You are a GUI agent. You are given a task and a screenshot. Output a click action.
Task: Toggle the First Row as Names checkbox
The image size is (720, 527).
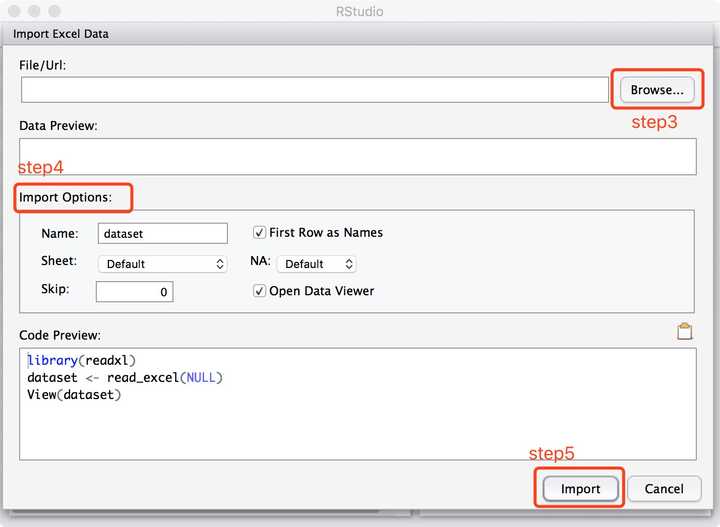pyautogui.click(x=260, y=233)
